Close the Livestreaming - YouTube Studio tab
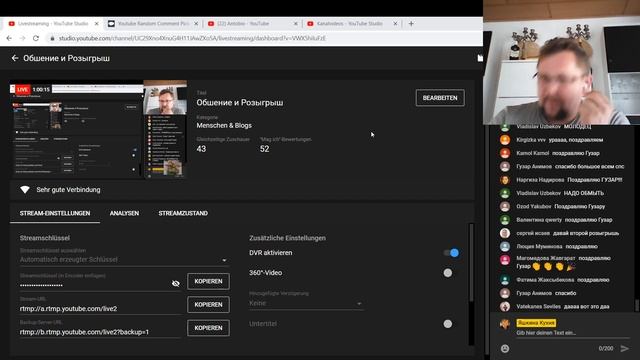Image resolution: width=640 pixels, height=360 pixels. [x=96, y=24]
